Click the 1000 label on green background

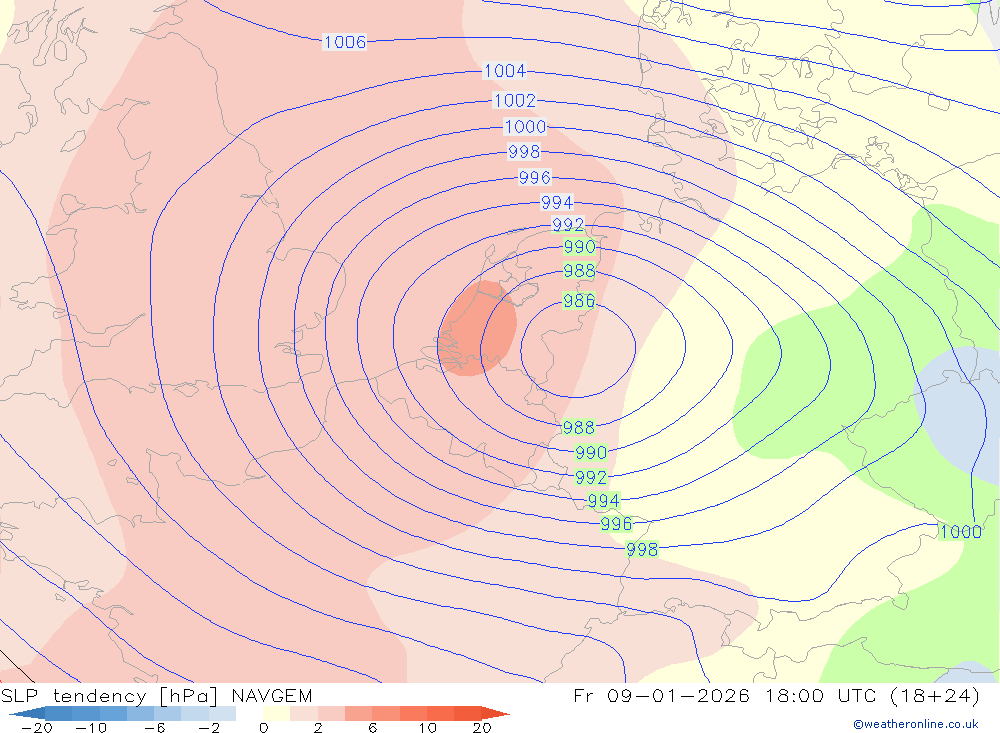[960, 531]
